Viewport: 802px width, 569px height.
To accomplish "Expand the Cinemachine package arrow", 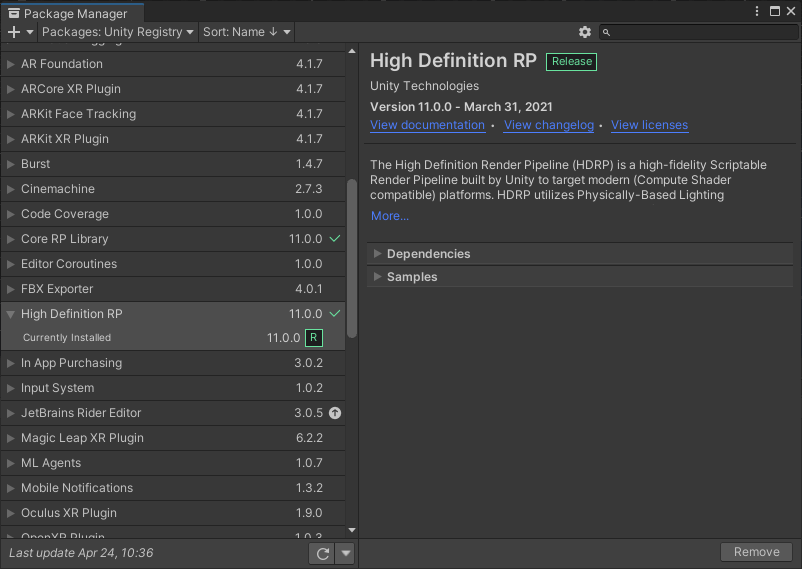I will point(11,189).
